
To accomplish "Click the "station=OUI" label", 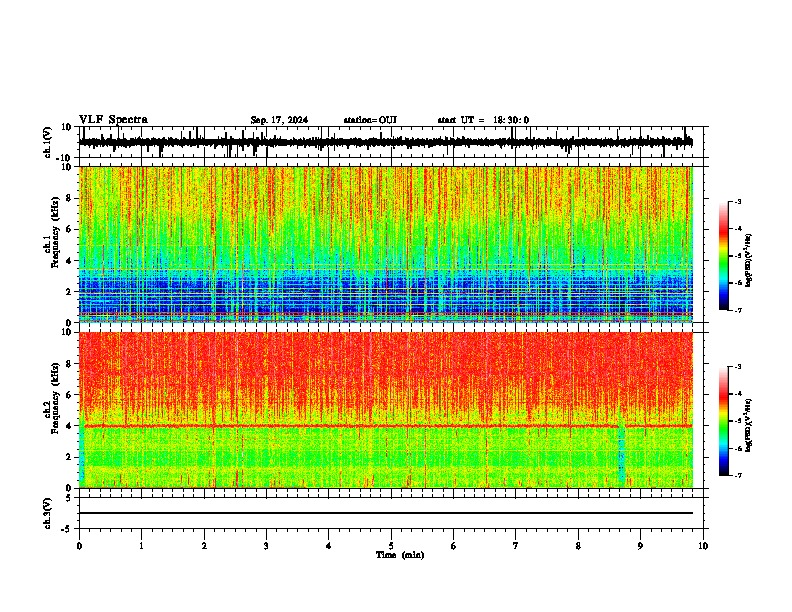I will pyautogui.click(x=370, y=120).
